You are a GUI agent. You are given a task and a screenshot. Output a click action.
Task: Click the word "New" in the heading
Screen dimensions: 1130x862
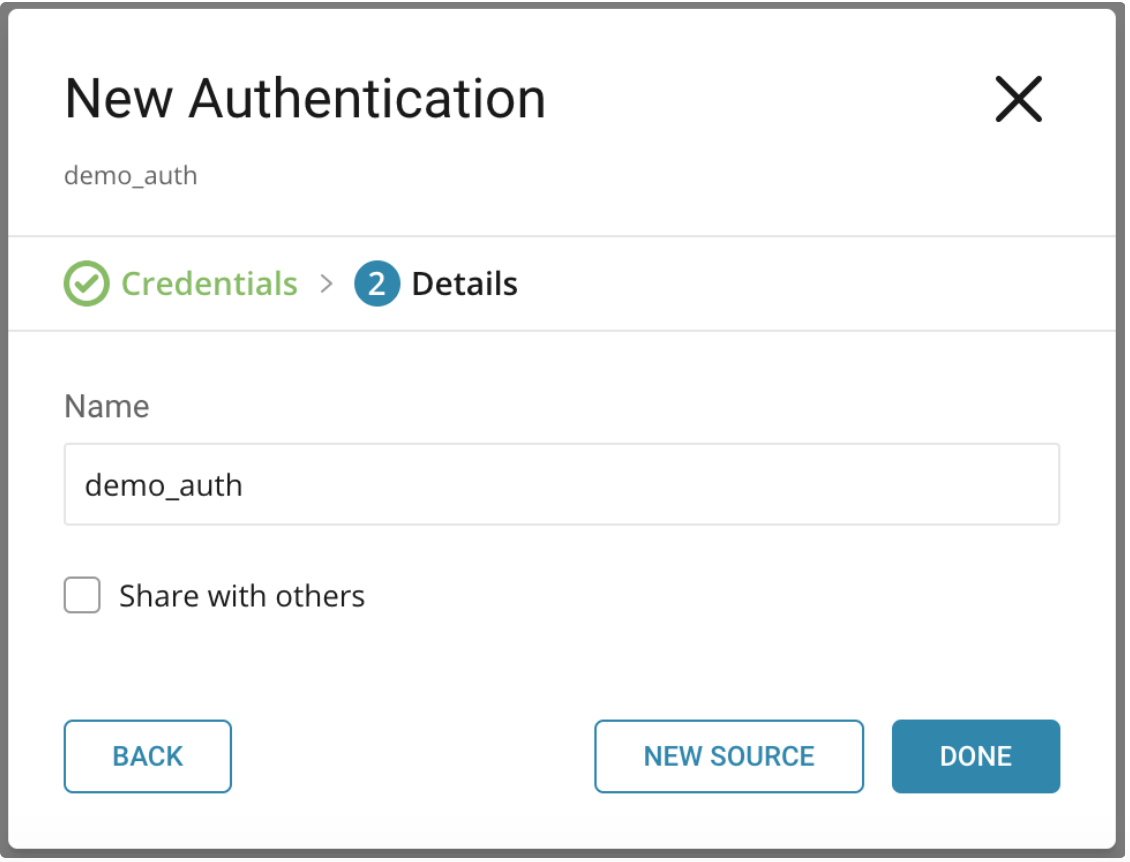pyautogui.click(x=120, y=99)
